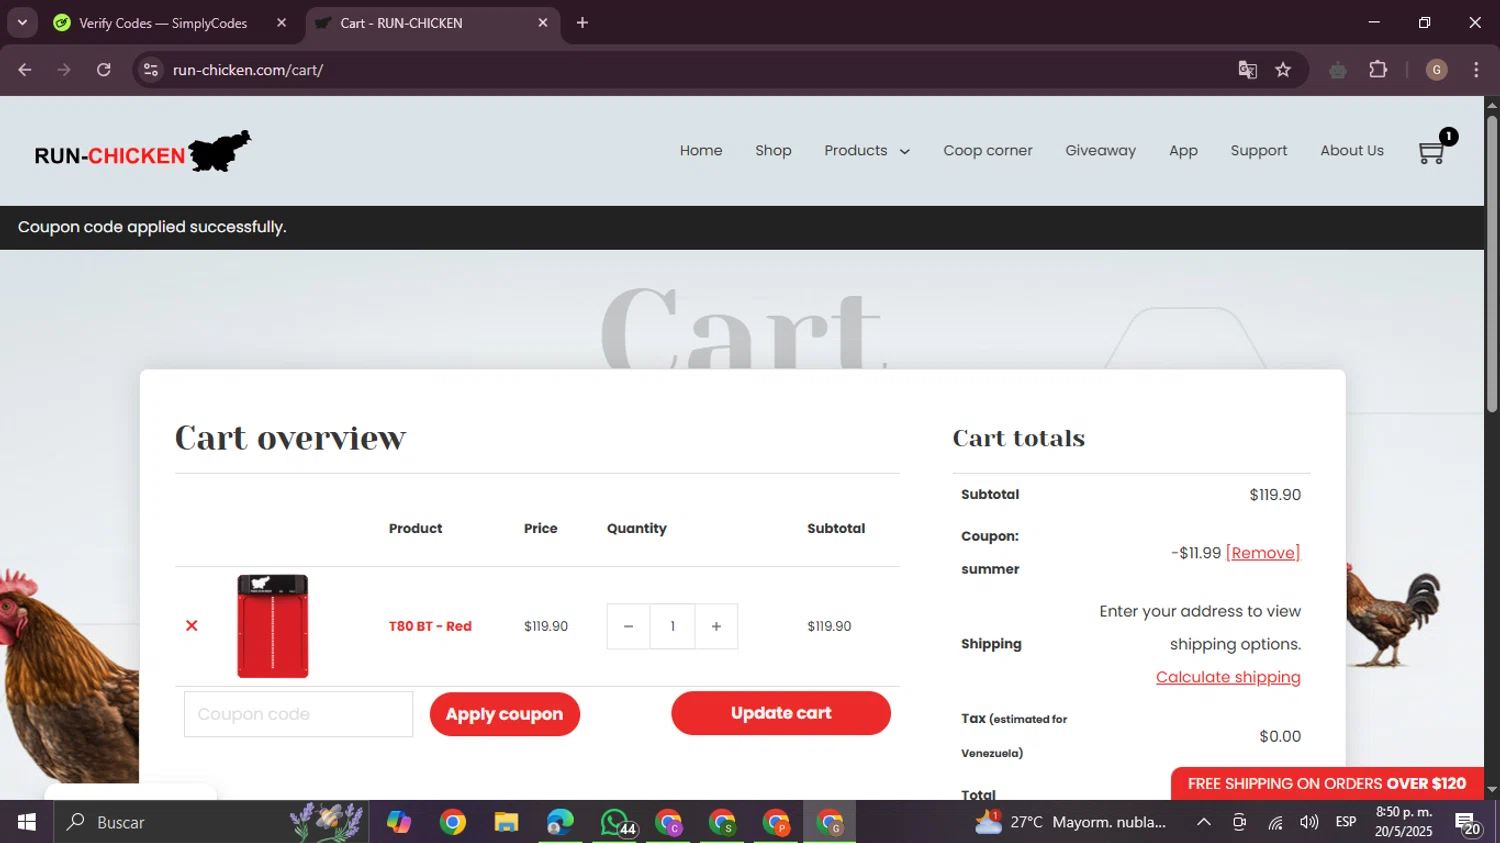The width and height of the screenshot is (1500, 843).
Task: Open the volume control in tray
Action: [1309, 822]
